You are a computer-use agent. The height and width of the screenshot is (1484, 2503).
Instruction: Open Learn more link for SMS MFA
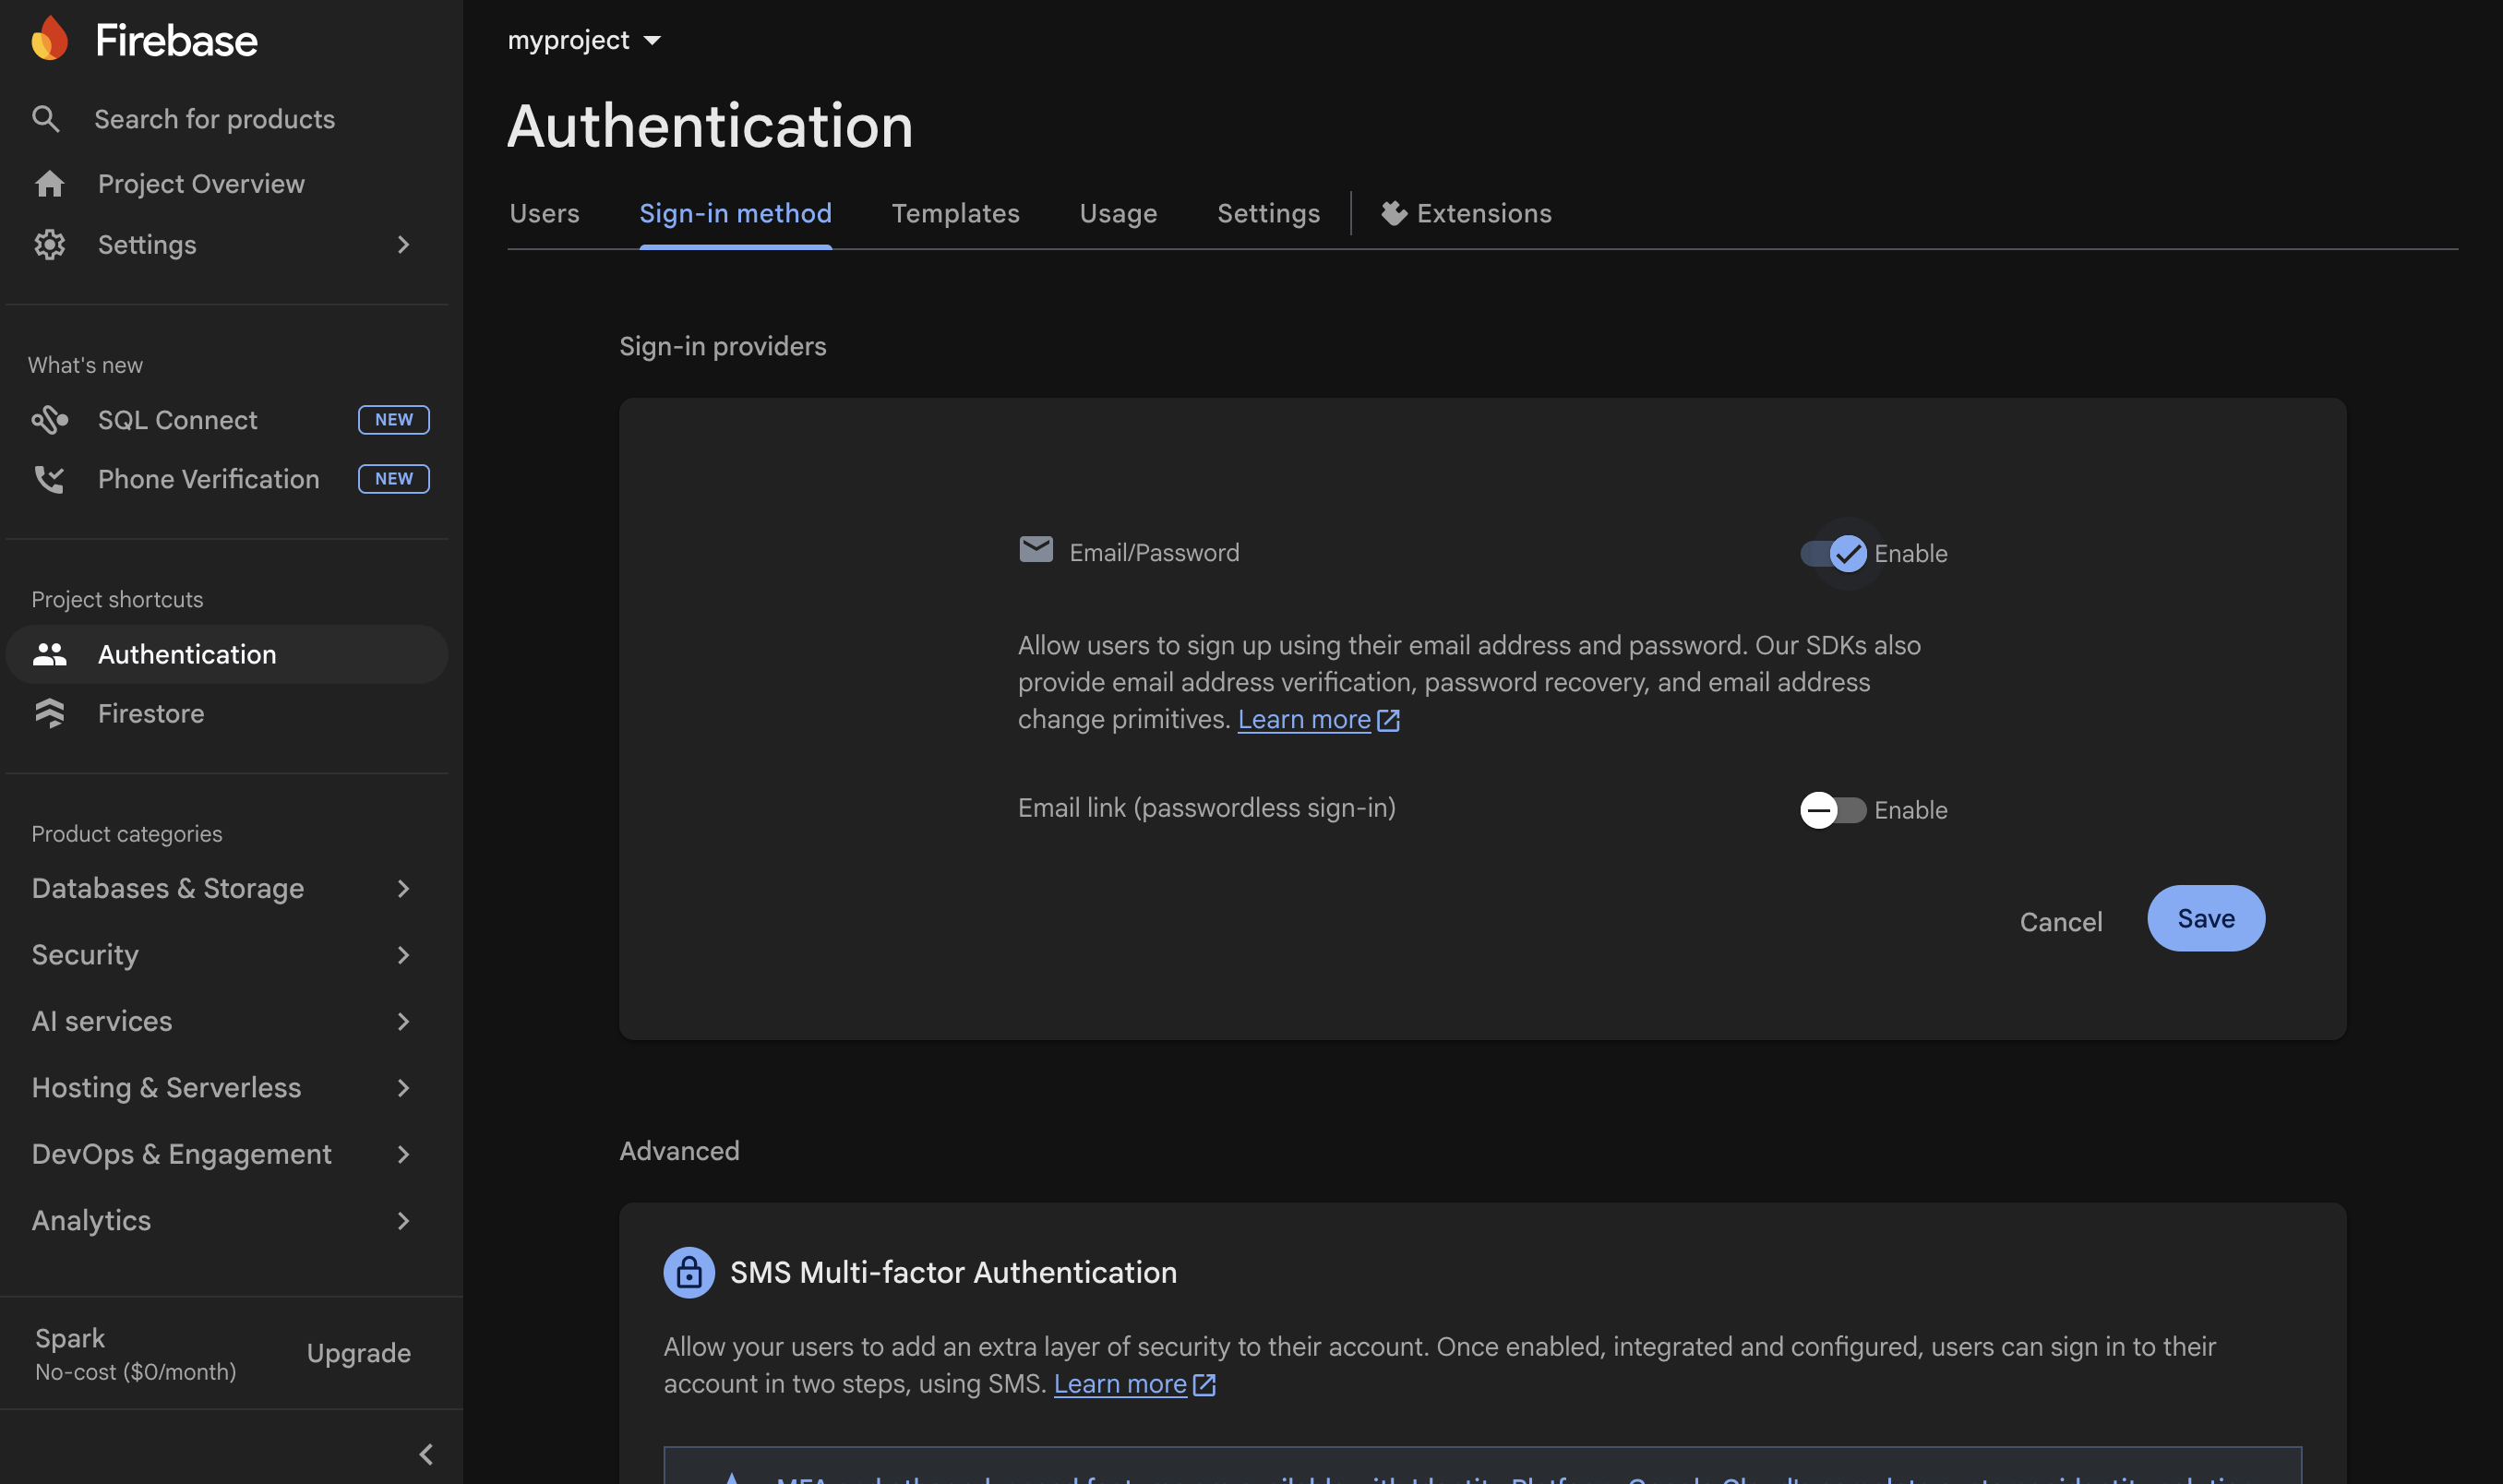coord(1119,1385)
